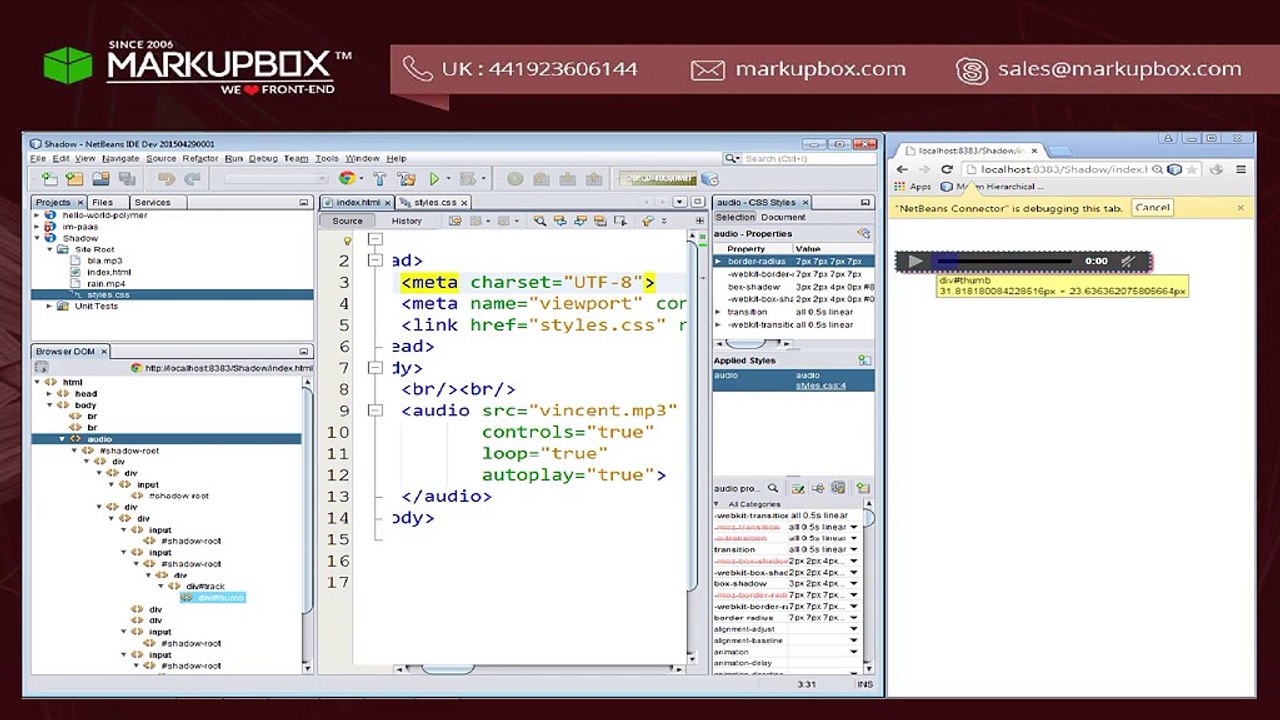Click the audio player seek track
1280x720 pixels.
click(x=1005, y=261)
